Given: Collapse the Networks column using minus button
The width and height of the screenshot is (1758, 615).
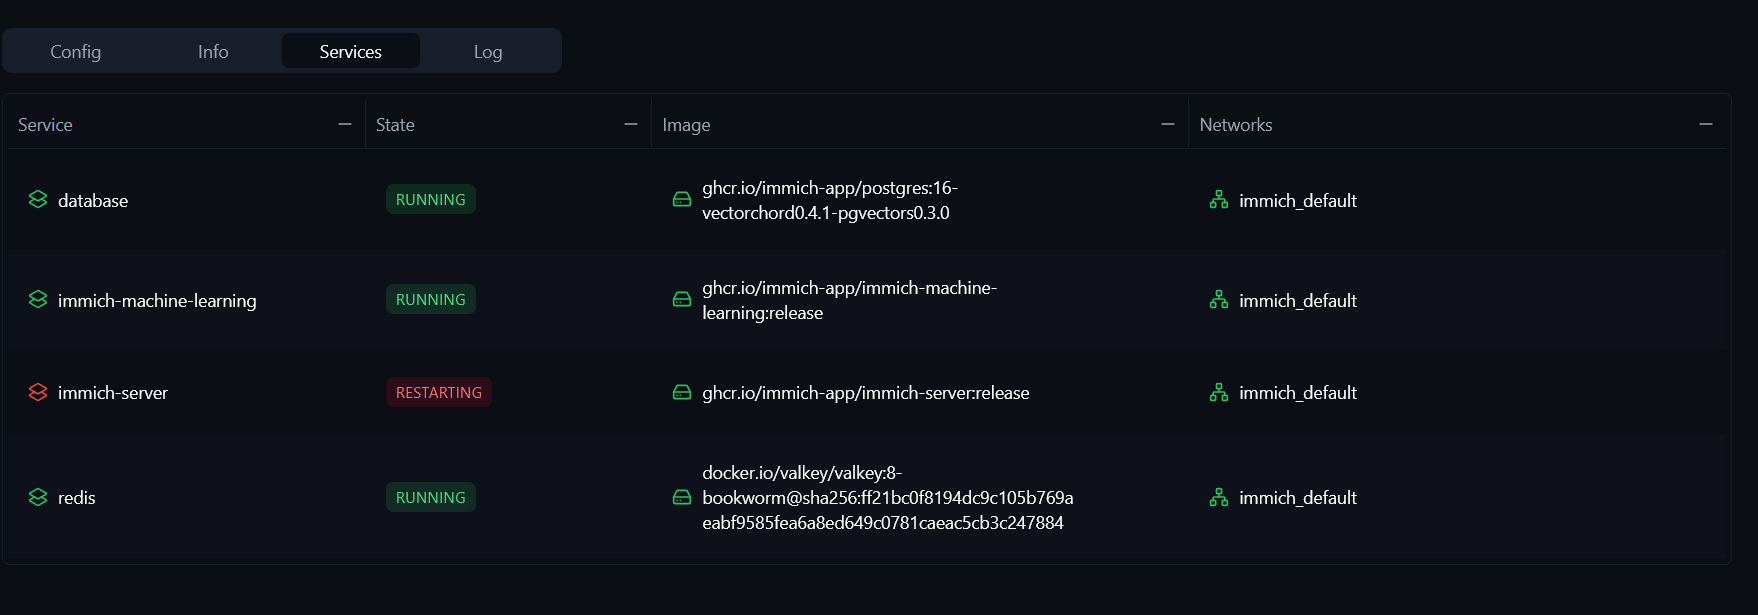Looking at the screenshot, I should point(1706,124).
